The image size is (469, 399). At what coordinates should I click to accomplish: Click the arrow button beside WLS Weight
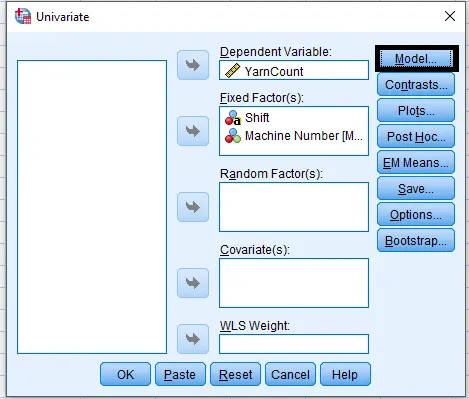pos(193,339)
